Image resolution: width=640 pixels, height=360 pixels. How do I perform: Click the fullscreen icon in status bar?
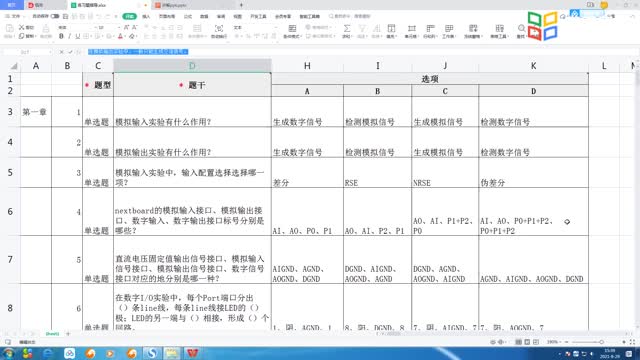click(x=632, y=342)
